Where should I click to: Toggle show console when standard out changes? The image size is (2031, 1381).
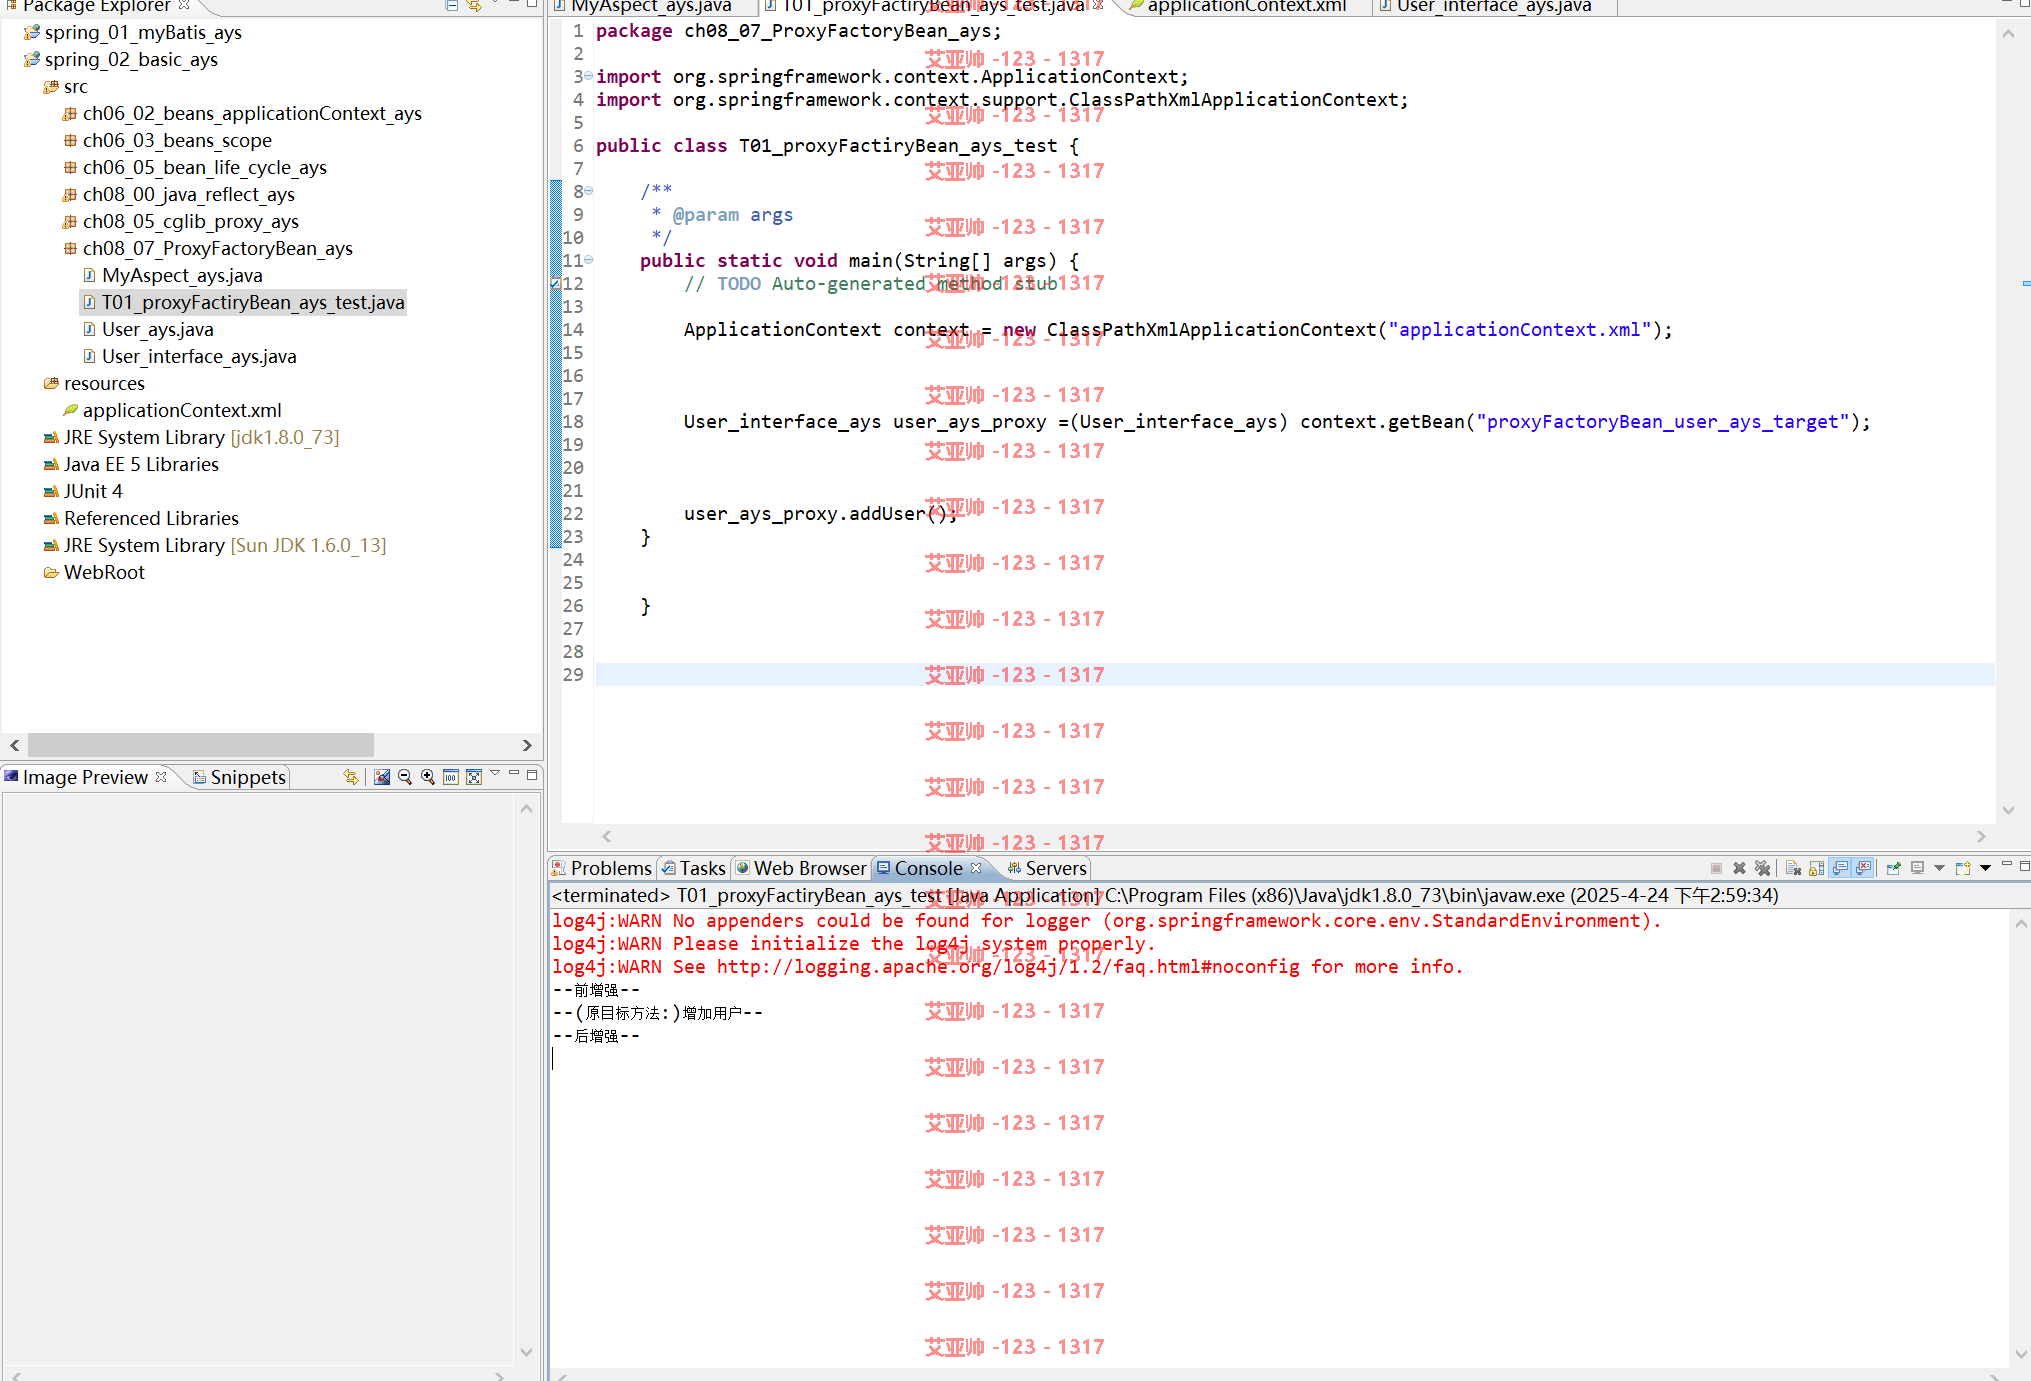click(x=1840, y=868)
